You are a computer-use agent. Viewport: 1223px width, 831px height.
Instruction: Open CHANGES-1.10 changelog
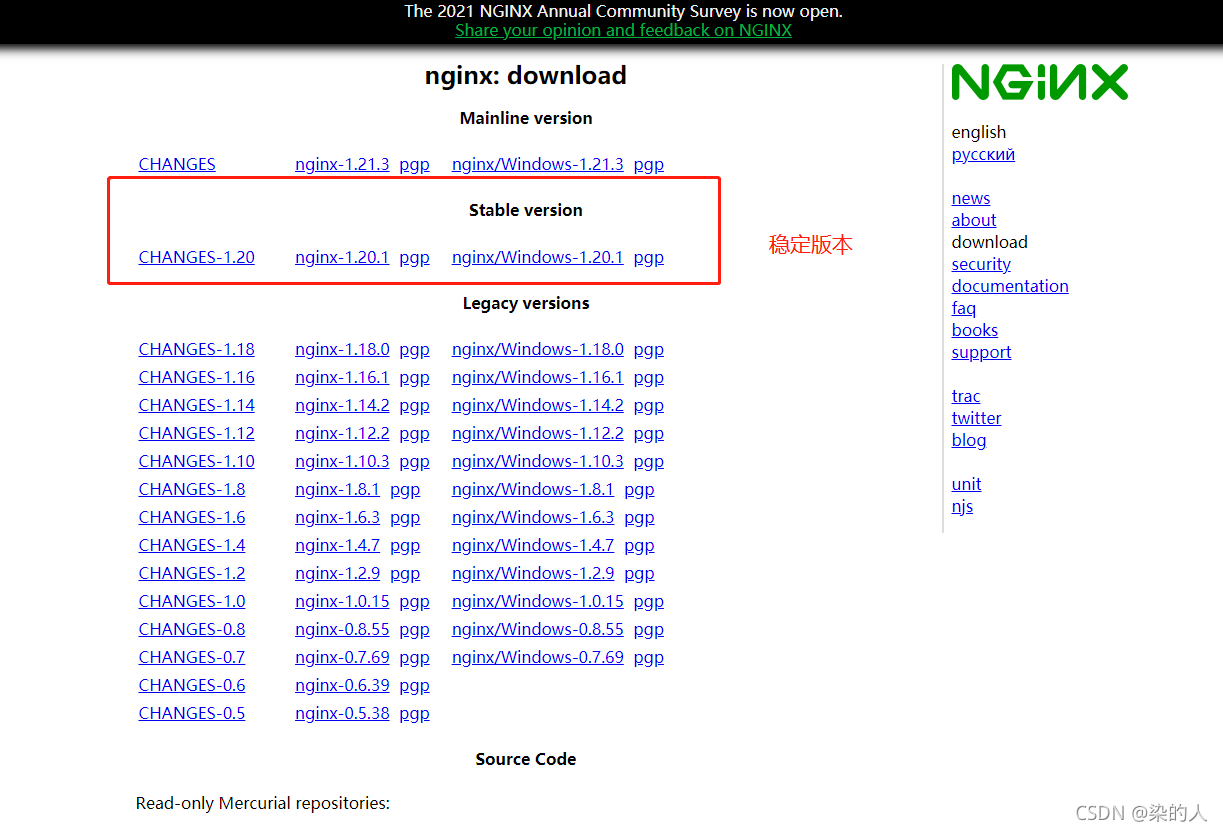[x=196, y=461]
